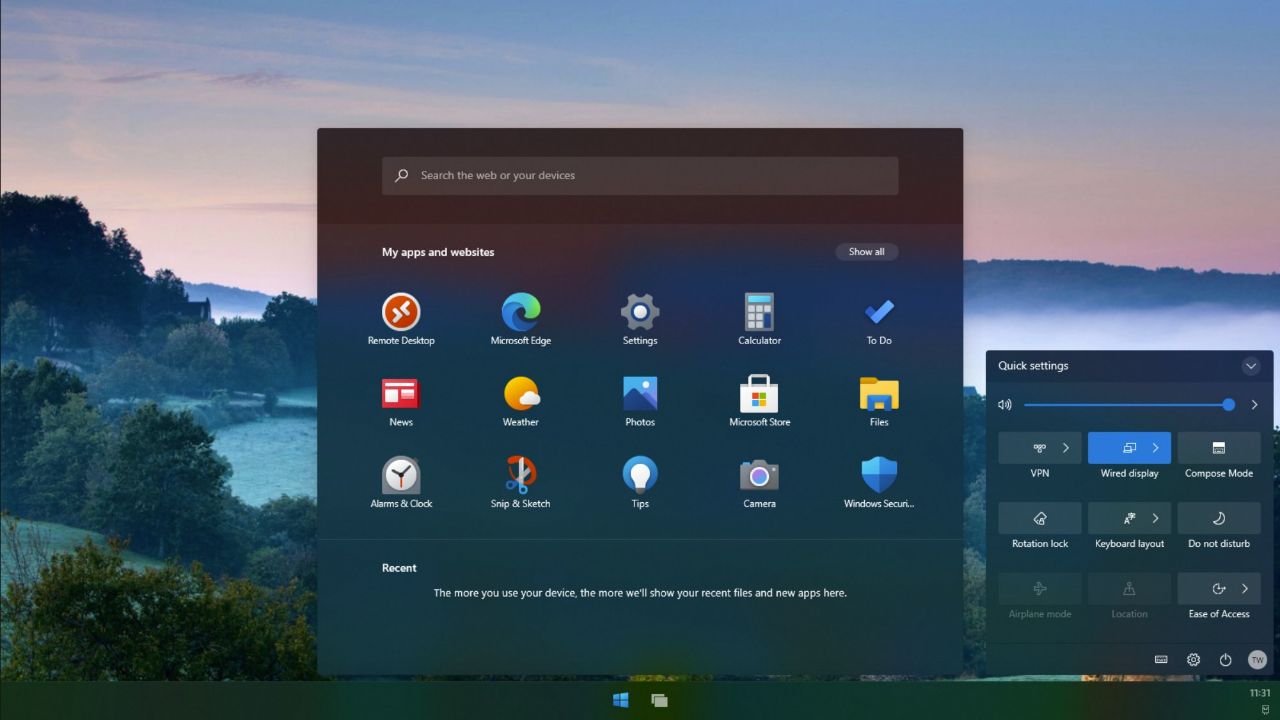Image resolution: width=1280 pixels, height=720 pixels.
Task: Open the Settings app from the launcher
Action: (640, 319)
